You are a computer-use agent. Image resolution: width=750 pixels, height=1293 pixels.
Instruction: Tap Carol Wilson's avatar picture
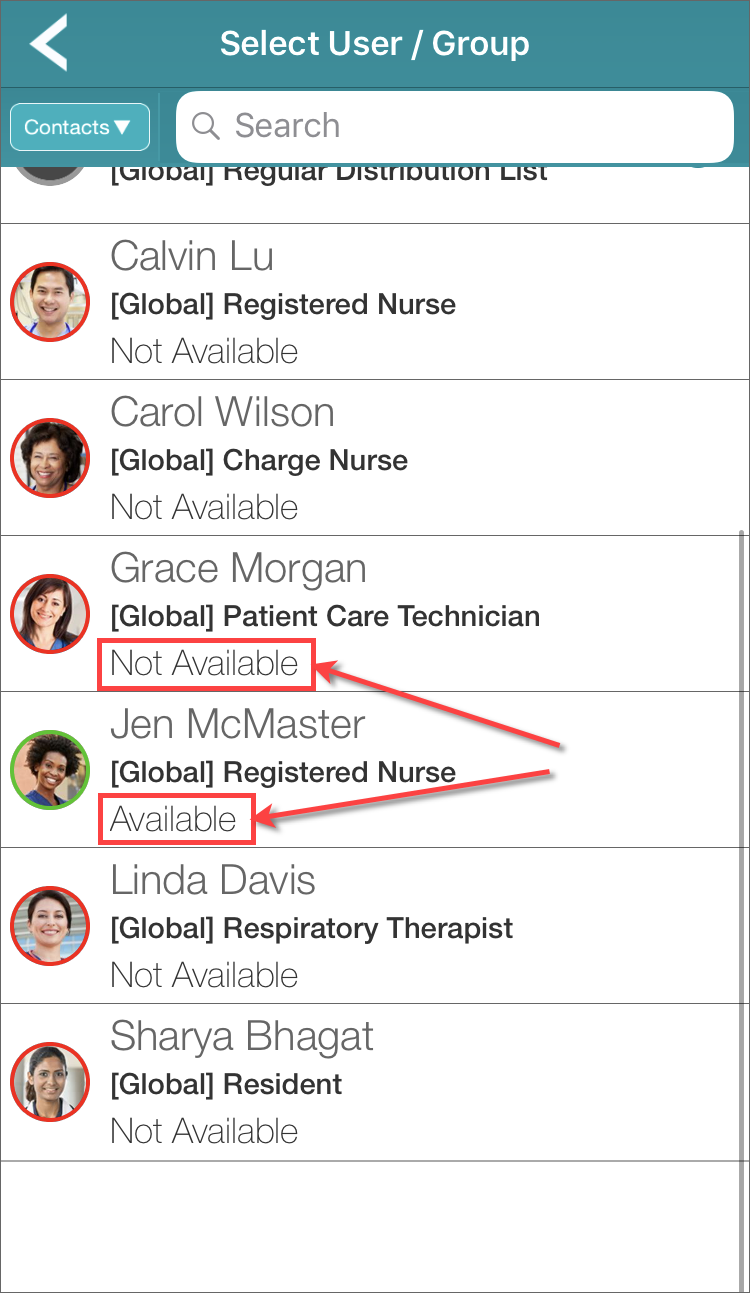(x=50, y=459)
